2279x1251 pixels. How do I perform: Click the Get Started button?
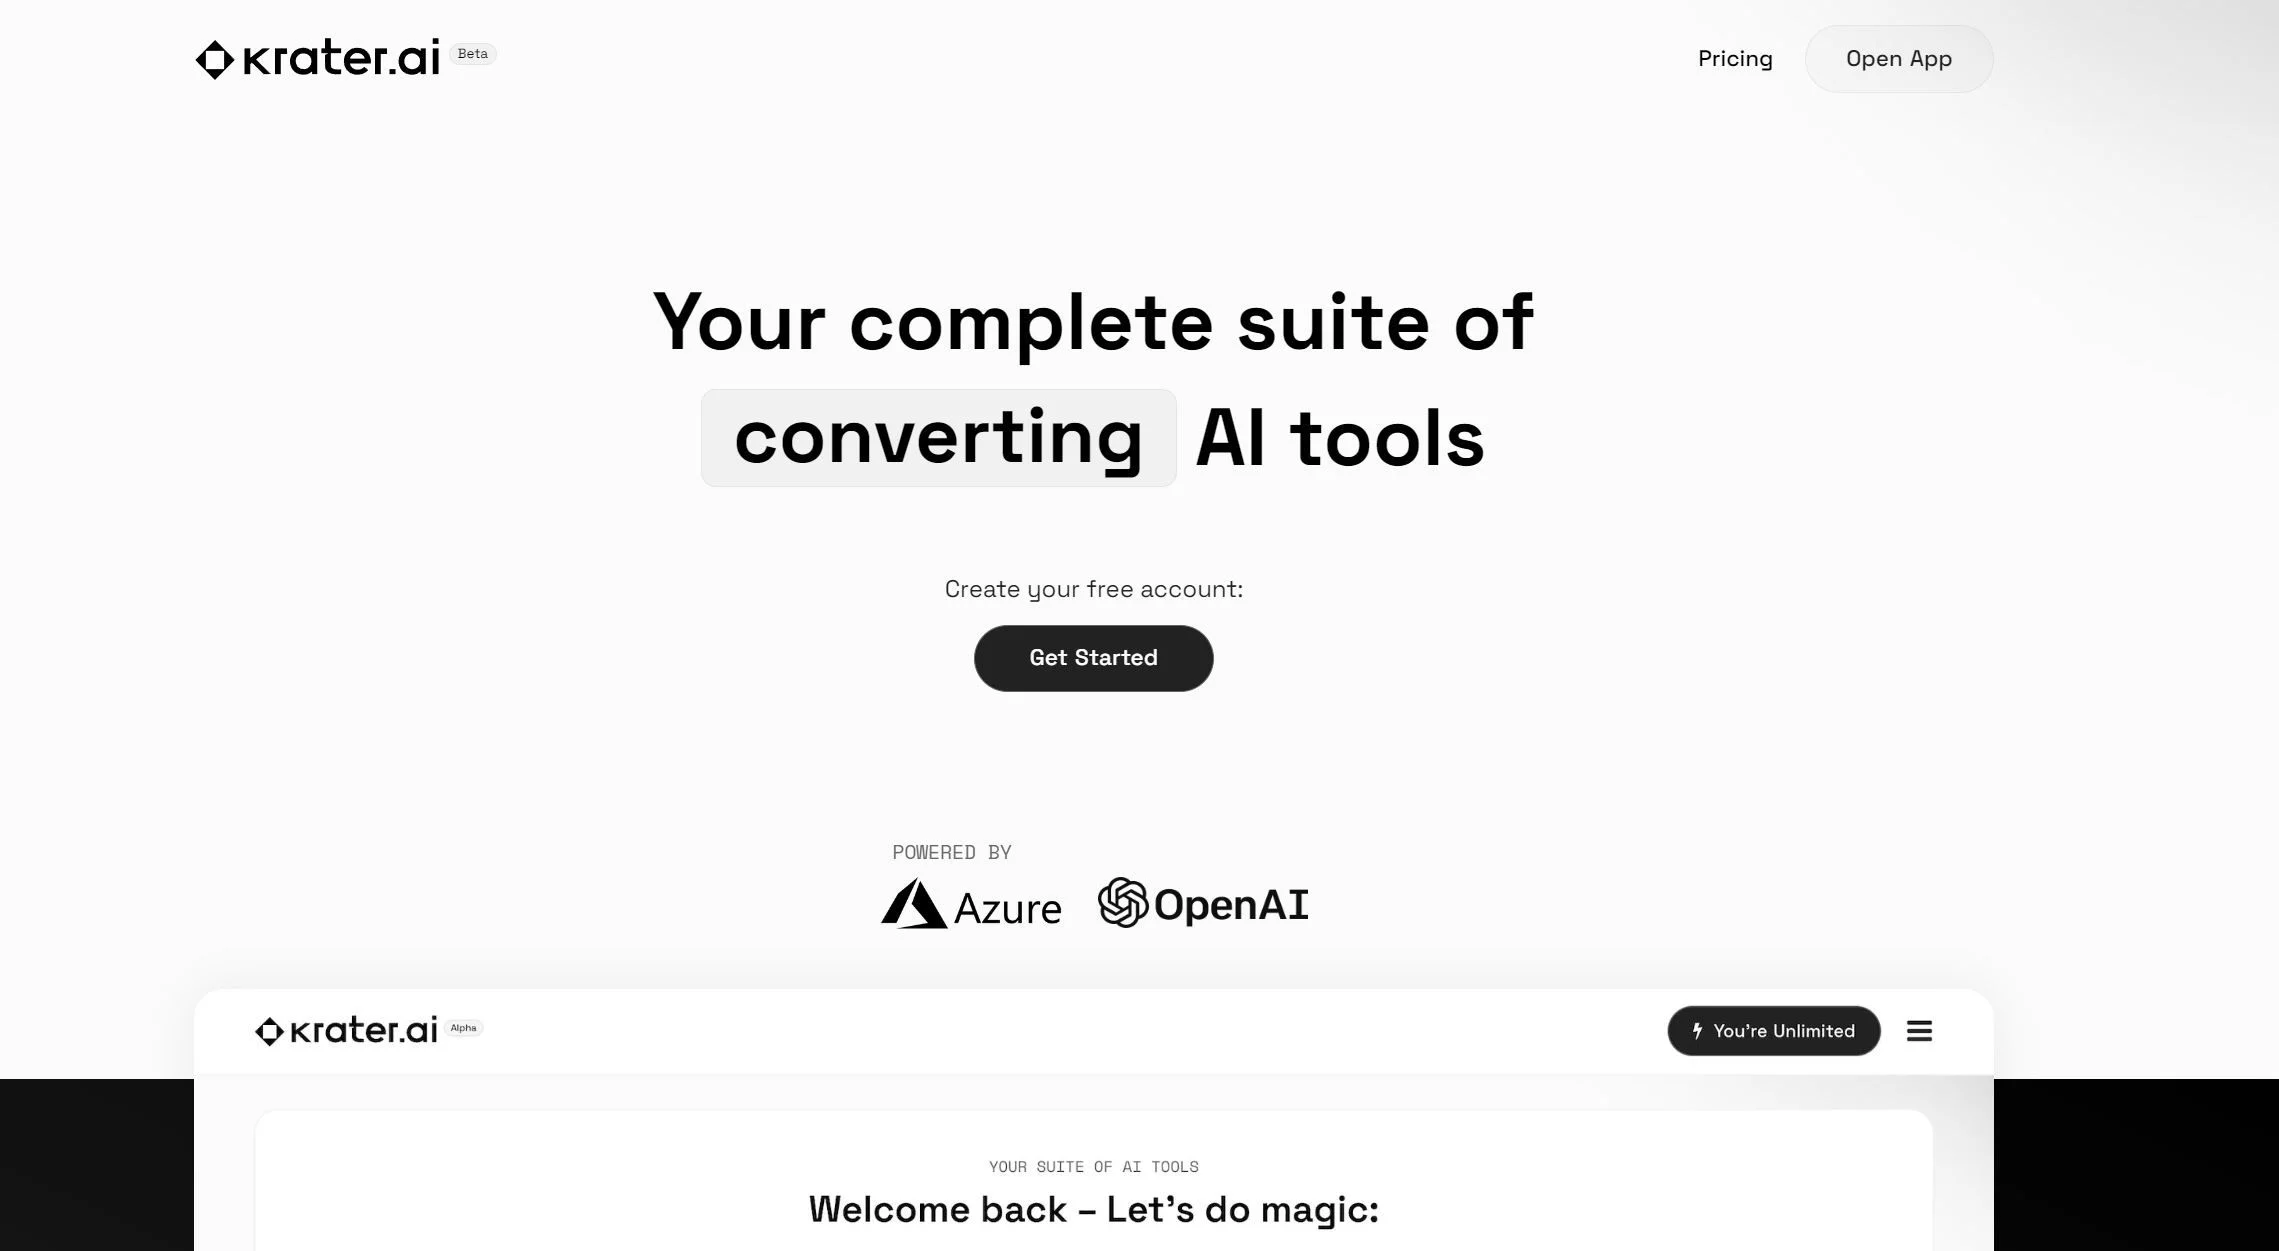1093,658
